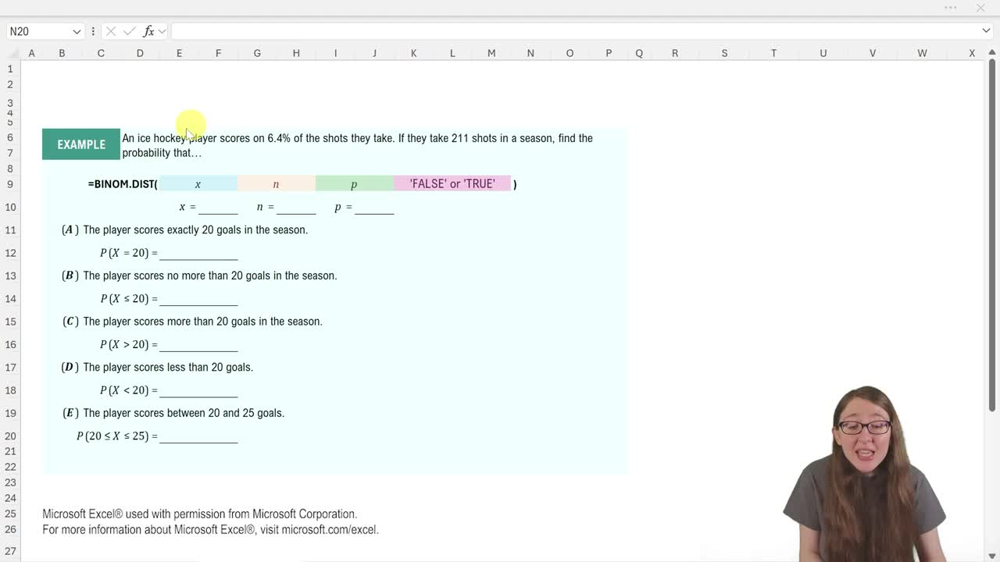
Task: Click the vertical scrollbar down arrow
Action: (x=992, y=556)
